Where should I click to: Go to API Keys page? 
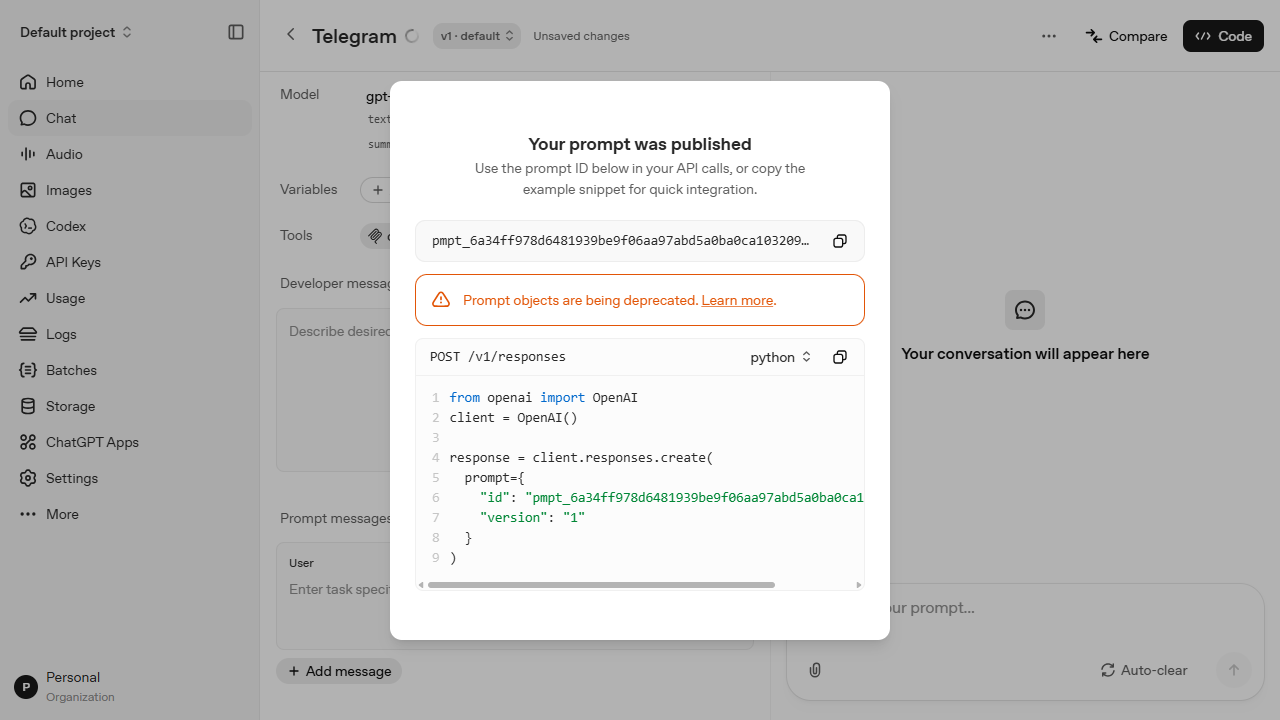[130, 262]
